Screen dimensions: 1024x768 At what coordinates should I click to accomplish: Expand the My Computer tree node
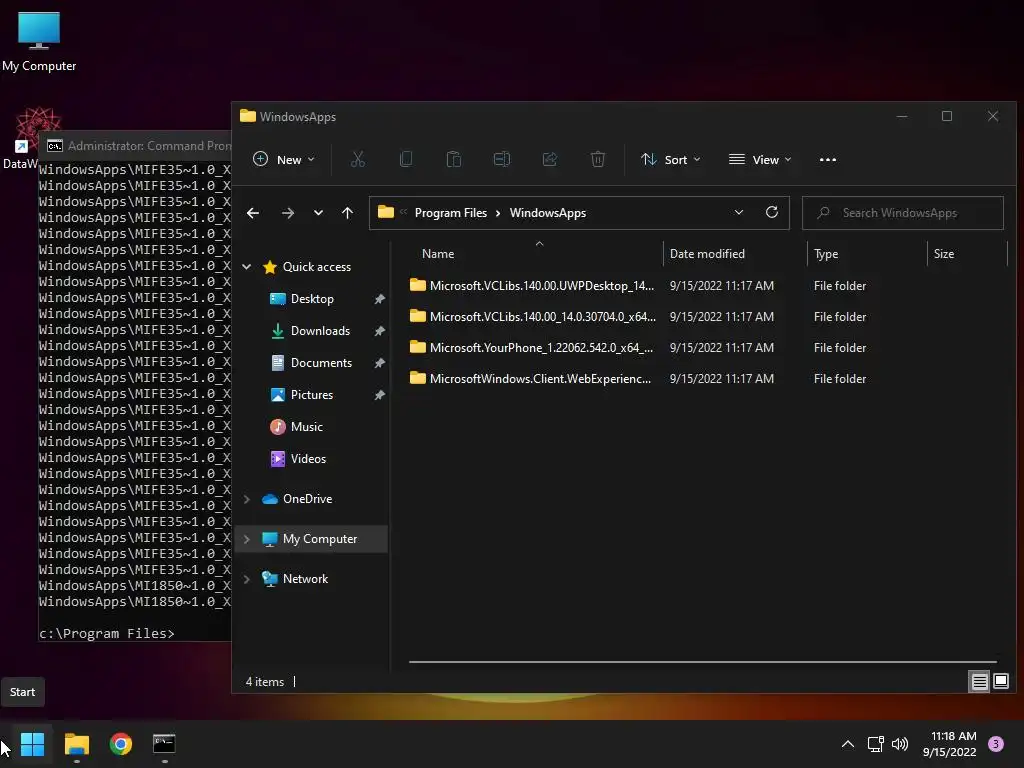(247, 539)
